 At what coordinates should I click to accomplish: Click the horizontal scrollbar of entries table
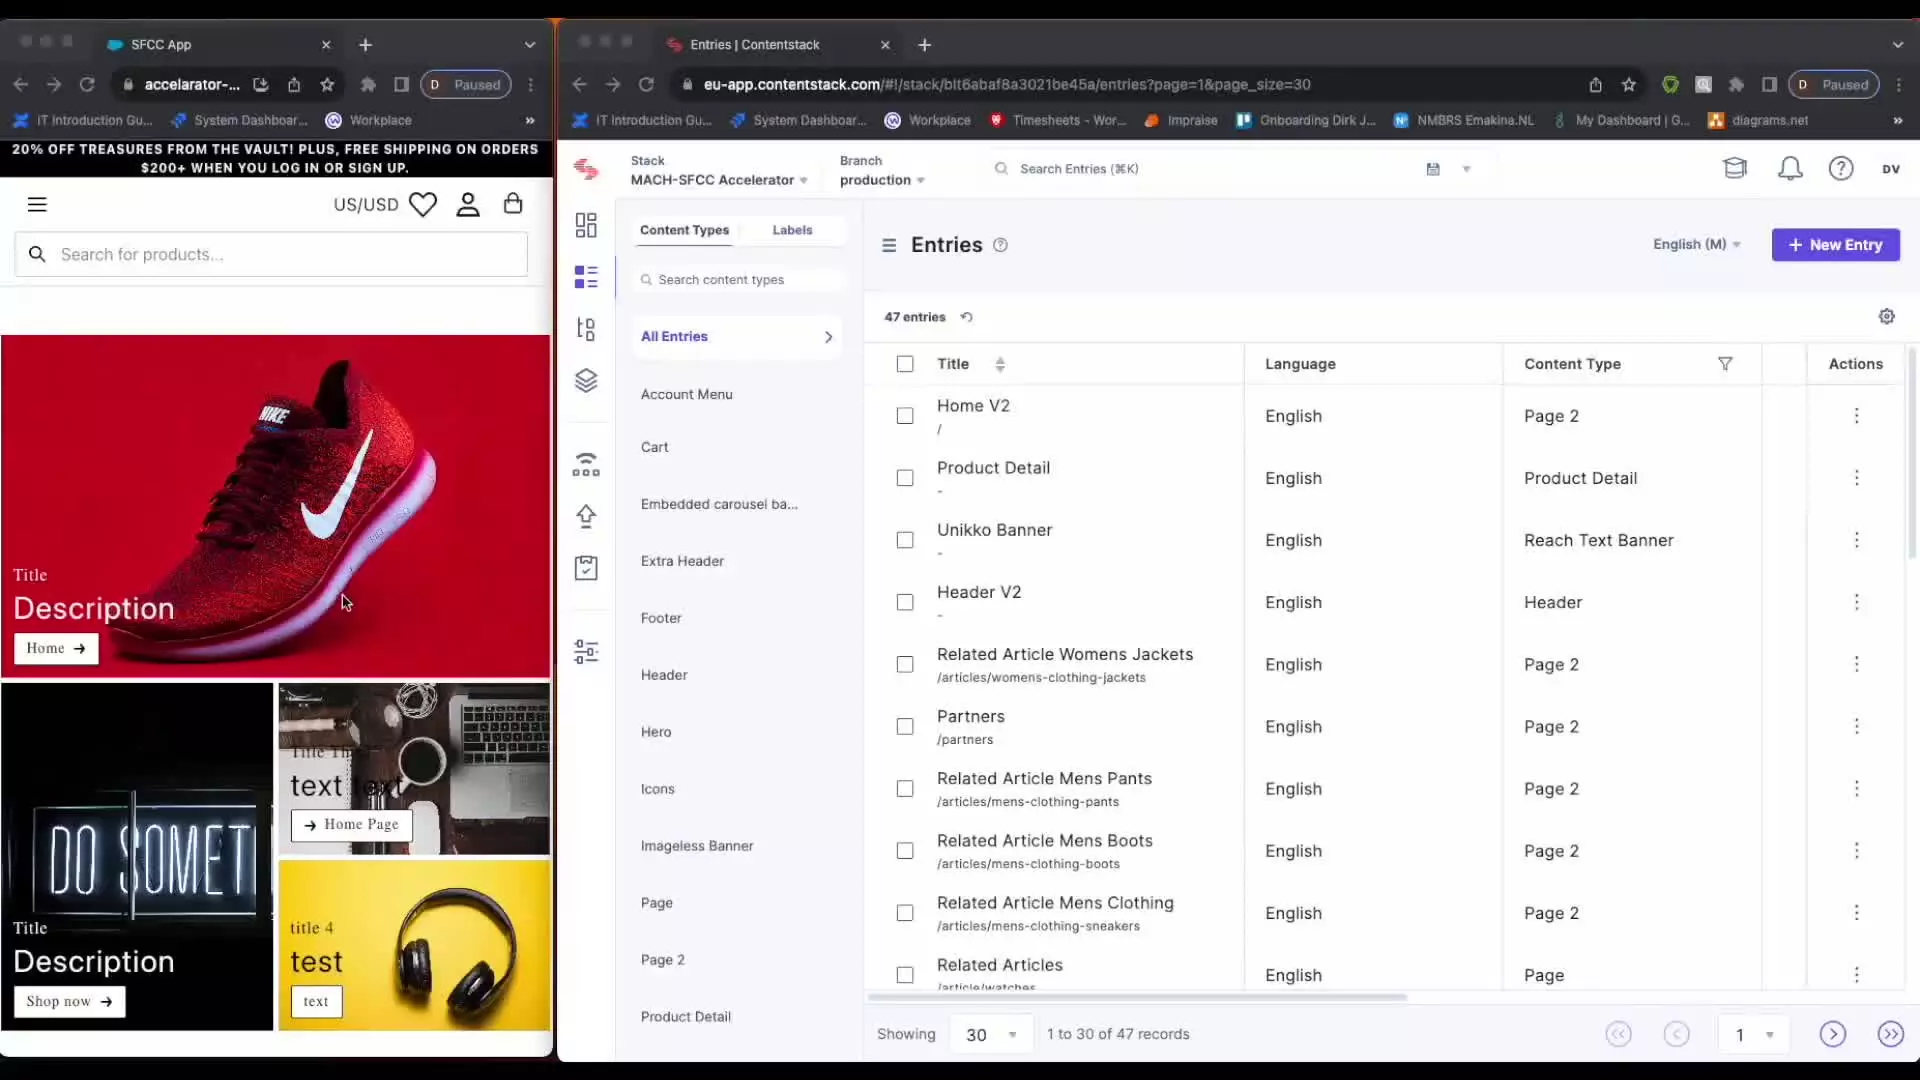(1137, 997)
